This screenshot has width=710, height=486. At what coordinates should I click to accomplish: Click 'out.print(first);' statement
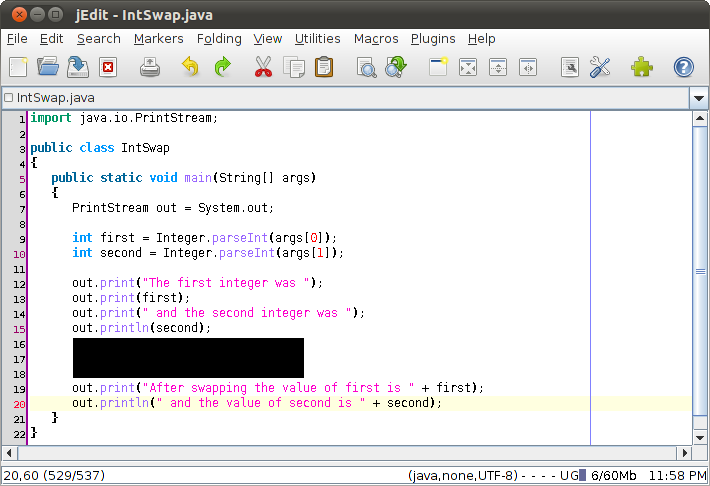click(x=131, y=298)
